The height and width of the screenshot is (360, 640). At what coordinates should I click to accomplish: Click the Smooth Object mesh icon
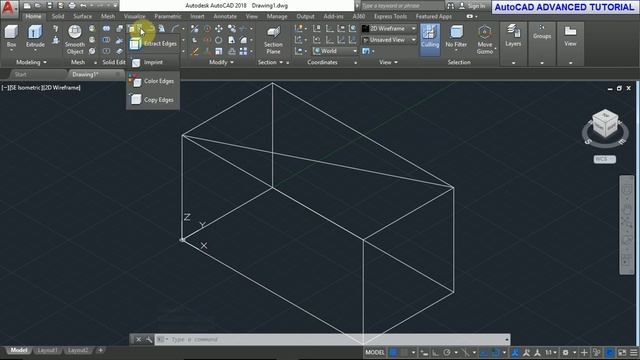click(75, 32)
